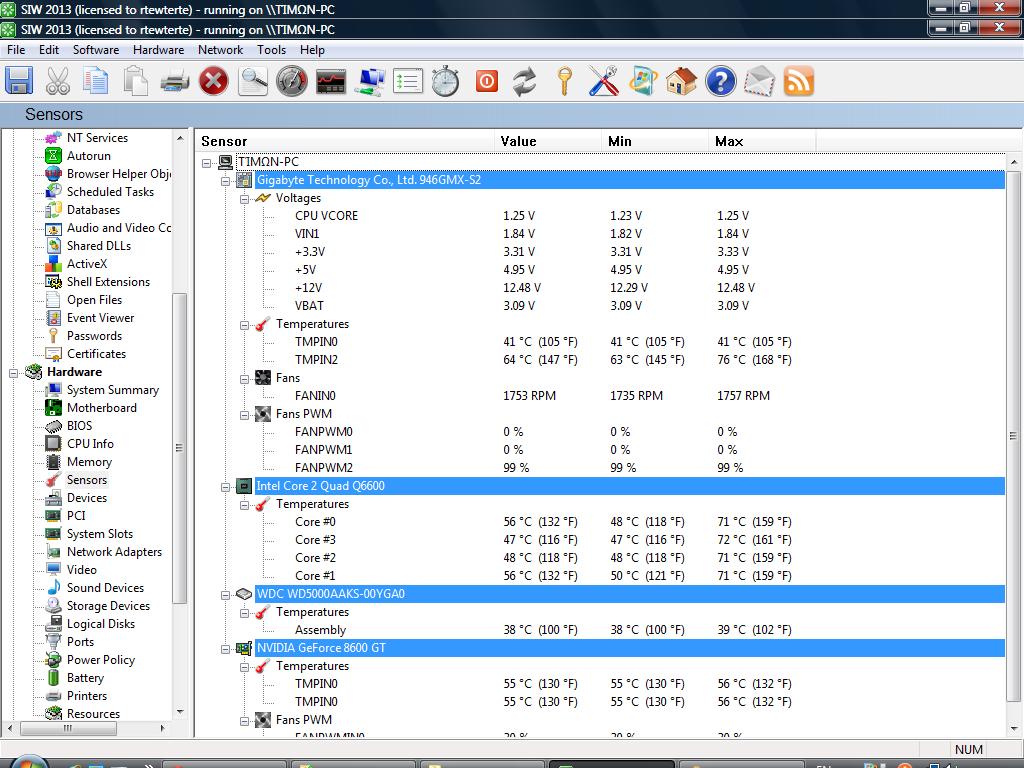
Task: Open the File menu
Action: coord(16,50)
